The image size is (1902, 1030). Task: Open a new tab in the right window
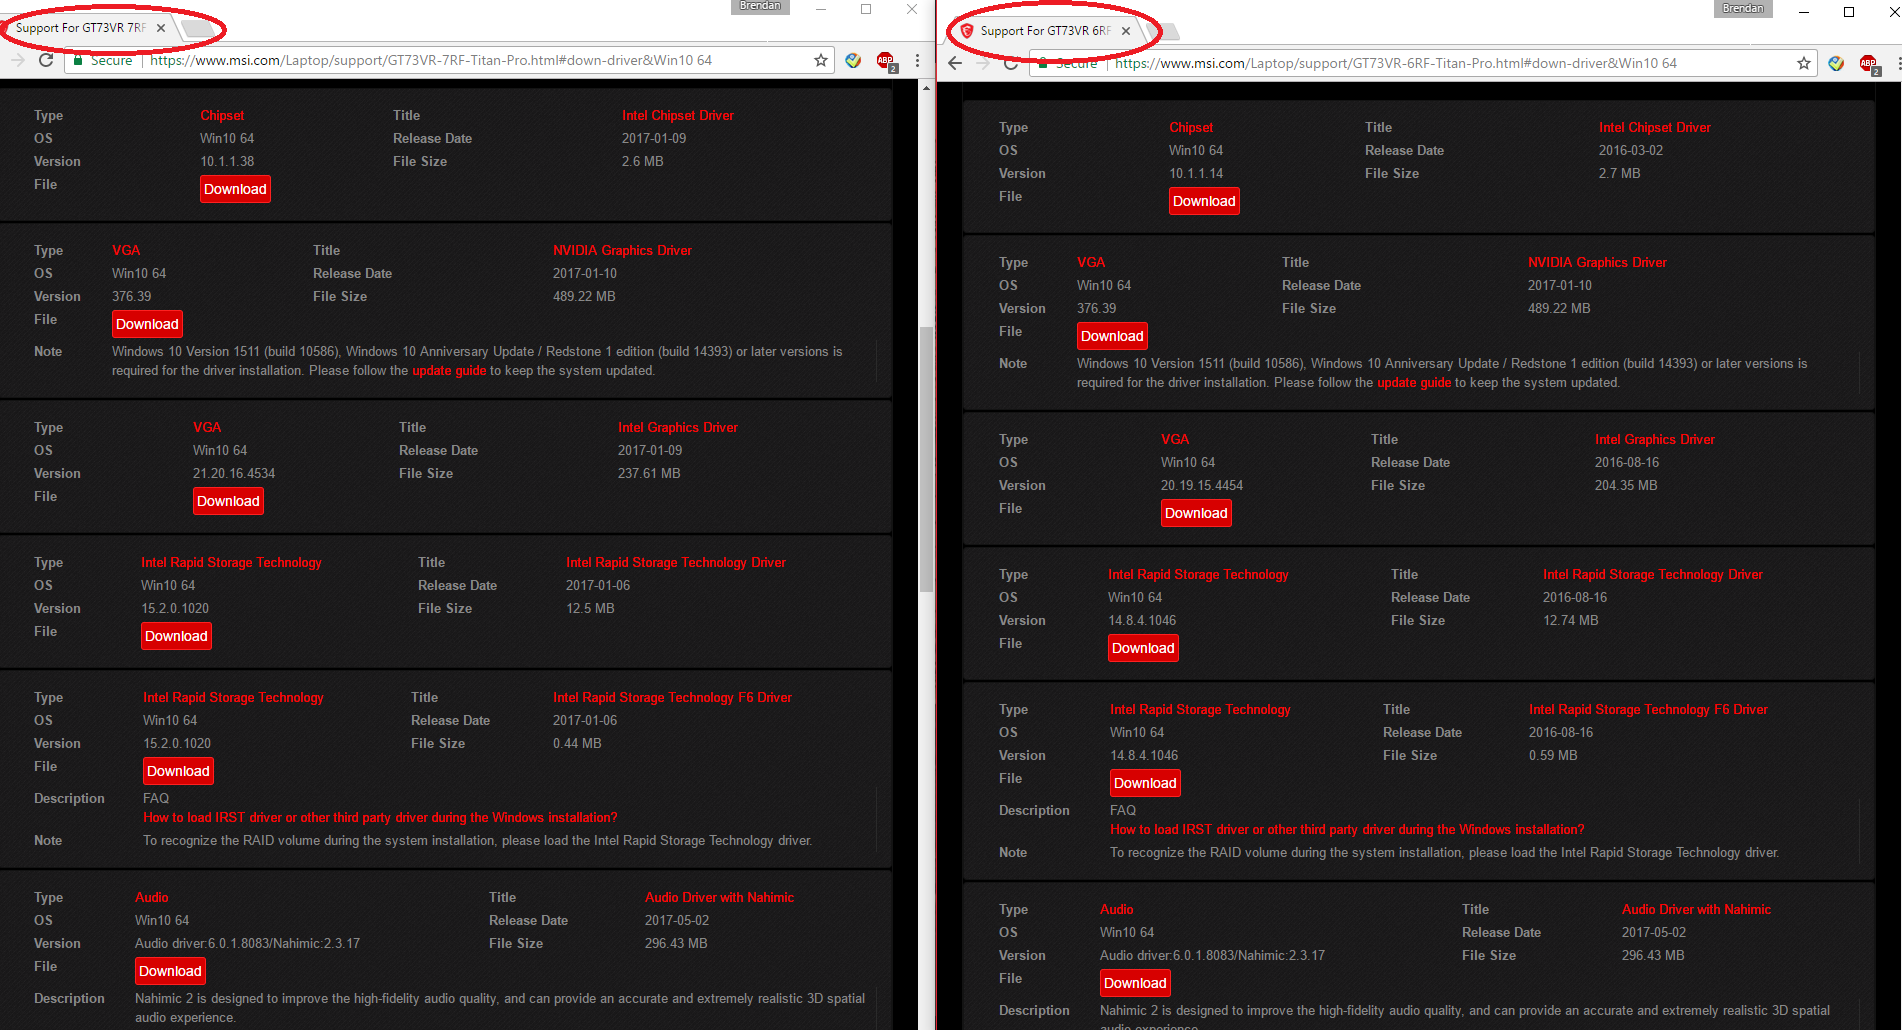[x=1166, y=31]
